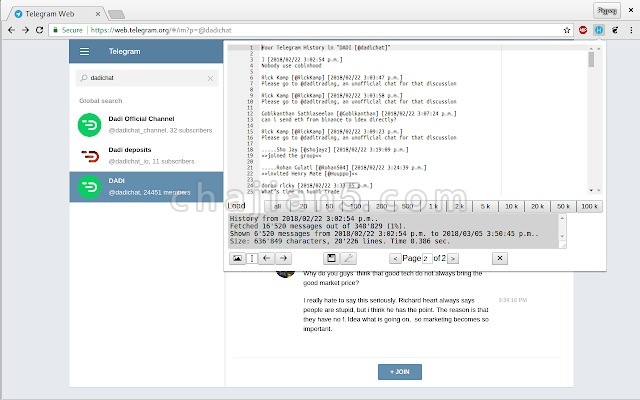Viewport: 640px width, 400px height.
Task: Click the brush/clear button in history popup
Action: [348, 258]
